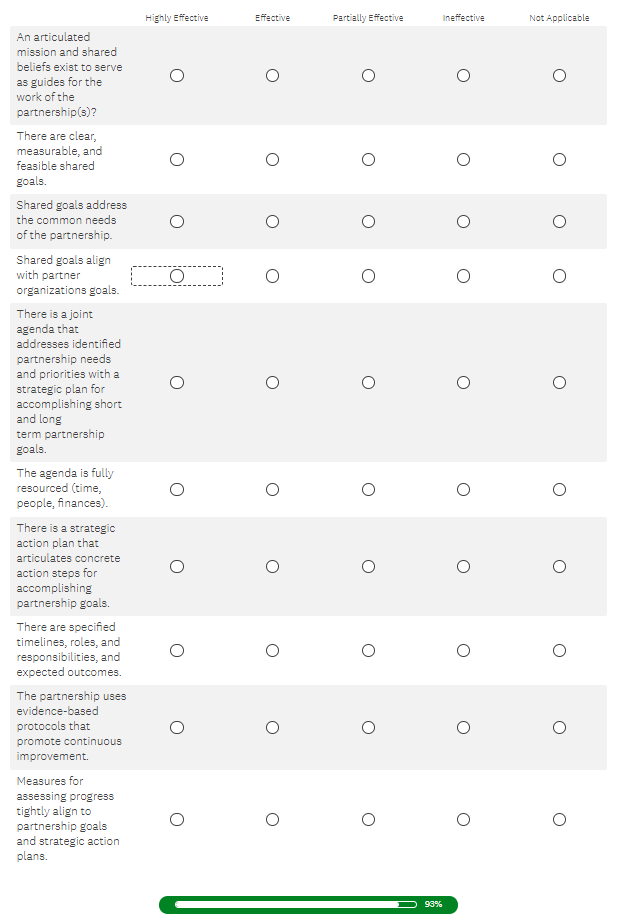
Task: Click the 'Highly Effective' column header
Action: (x=177, y=18)
